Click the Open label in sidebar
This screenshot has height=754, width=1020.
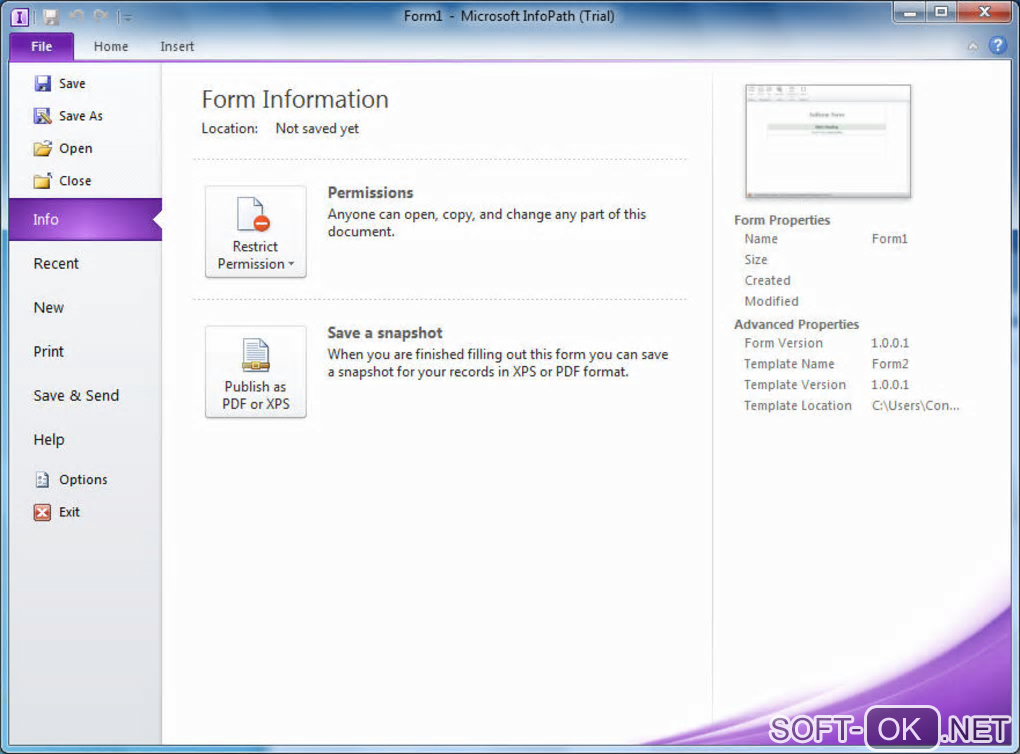tap(75, 148)
